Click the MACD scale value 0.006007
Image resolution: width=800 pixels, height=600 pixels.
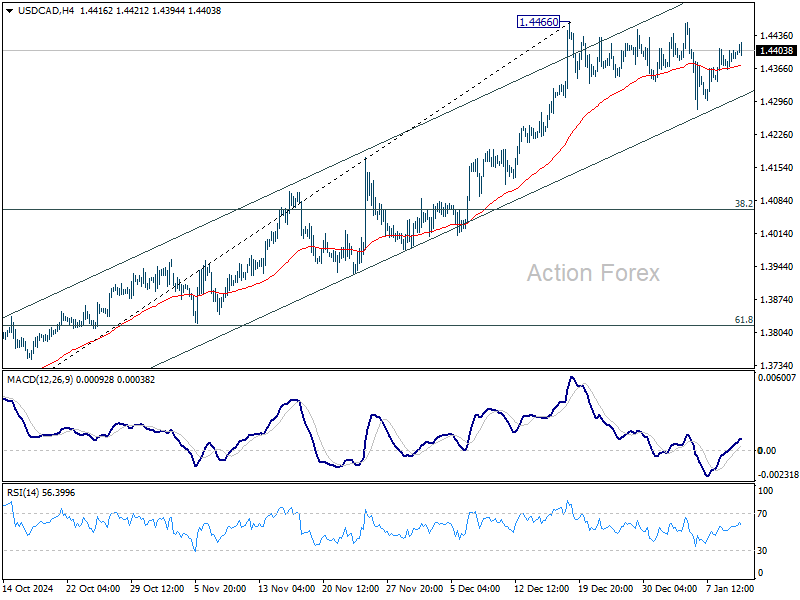777,378
